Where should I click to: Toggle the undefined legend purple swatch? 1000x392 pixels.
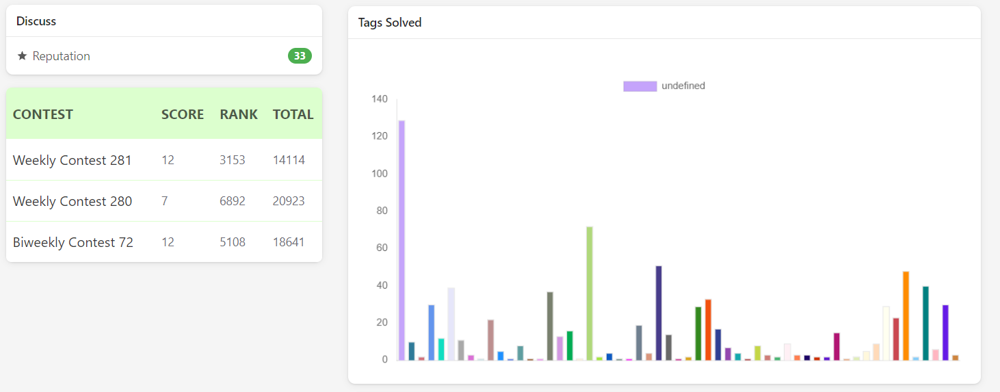coord(640,86)
